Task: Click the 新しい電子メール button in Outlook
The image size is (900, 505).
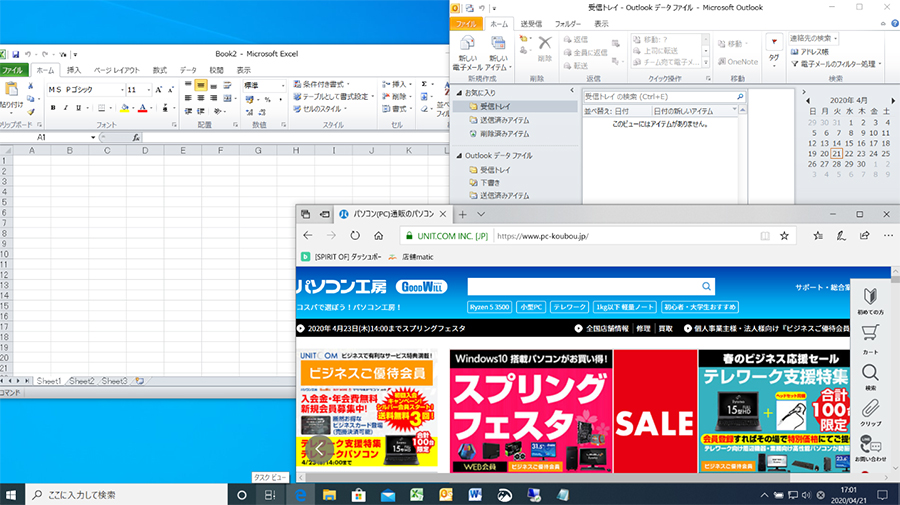Action: 467,53
